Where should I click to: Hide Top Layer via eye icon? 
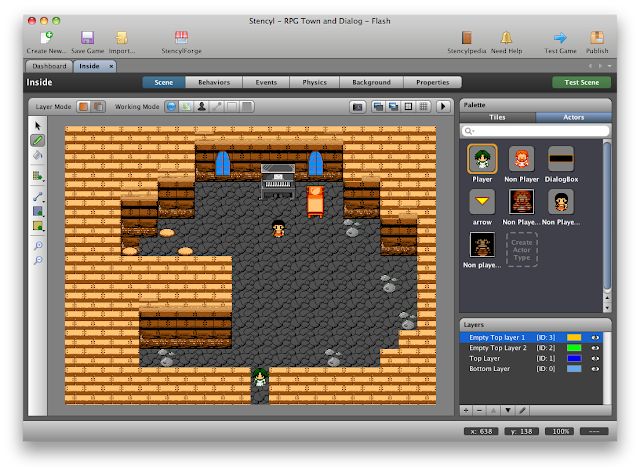(595, 358)
